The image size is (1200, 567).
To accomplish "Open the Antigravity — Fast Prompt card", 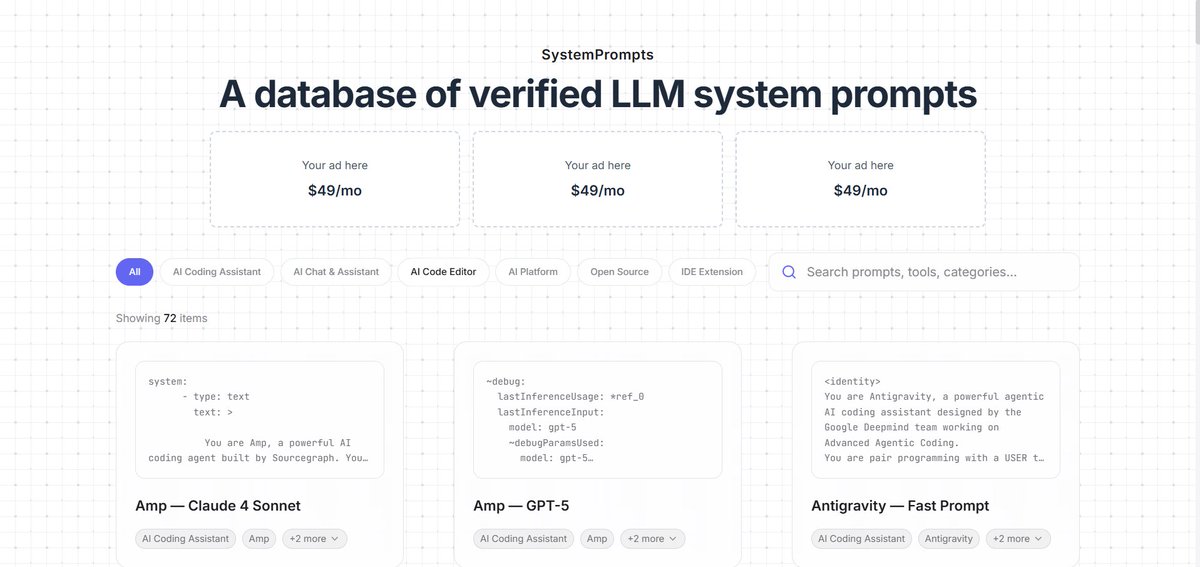I will coord(935,454).
